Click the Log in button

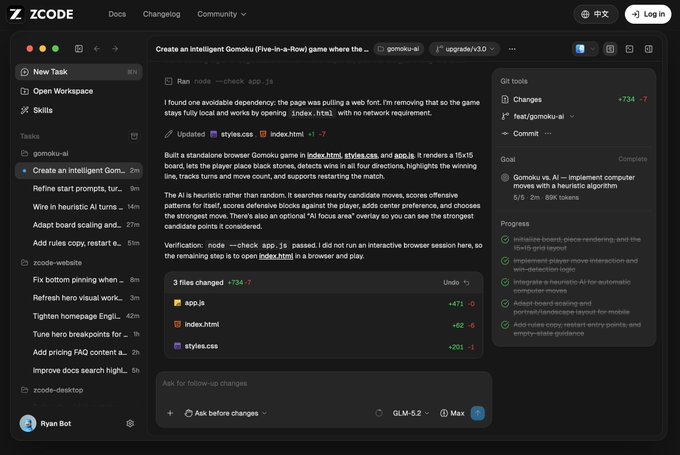tap(648, 14)
